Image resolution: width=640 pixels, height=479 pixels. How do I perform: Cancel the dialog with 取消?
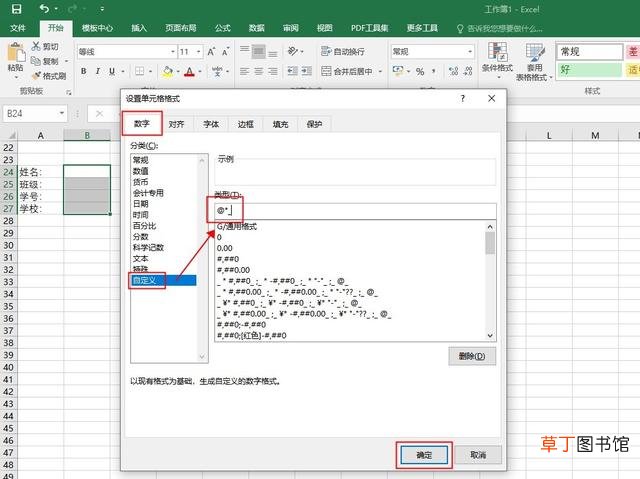click(x=478, y=455)
